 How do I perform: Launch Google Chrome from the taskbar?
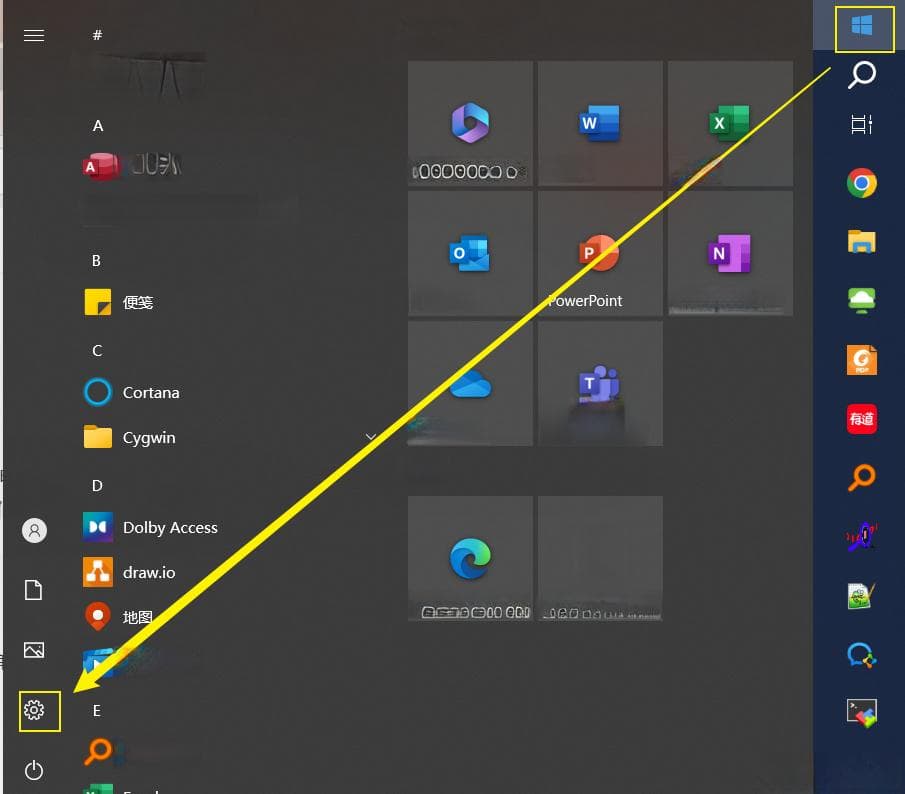coord(862,183)
